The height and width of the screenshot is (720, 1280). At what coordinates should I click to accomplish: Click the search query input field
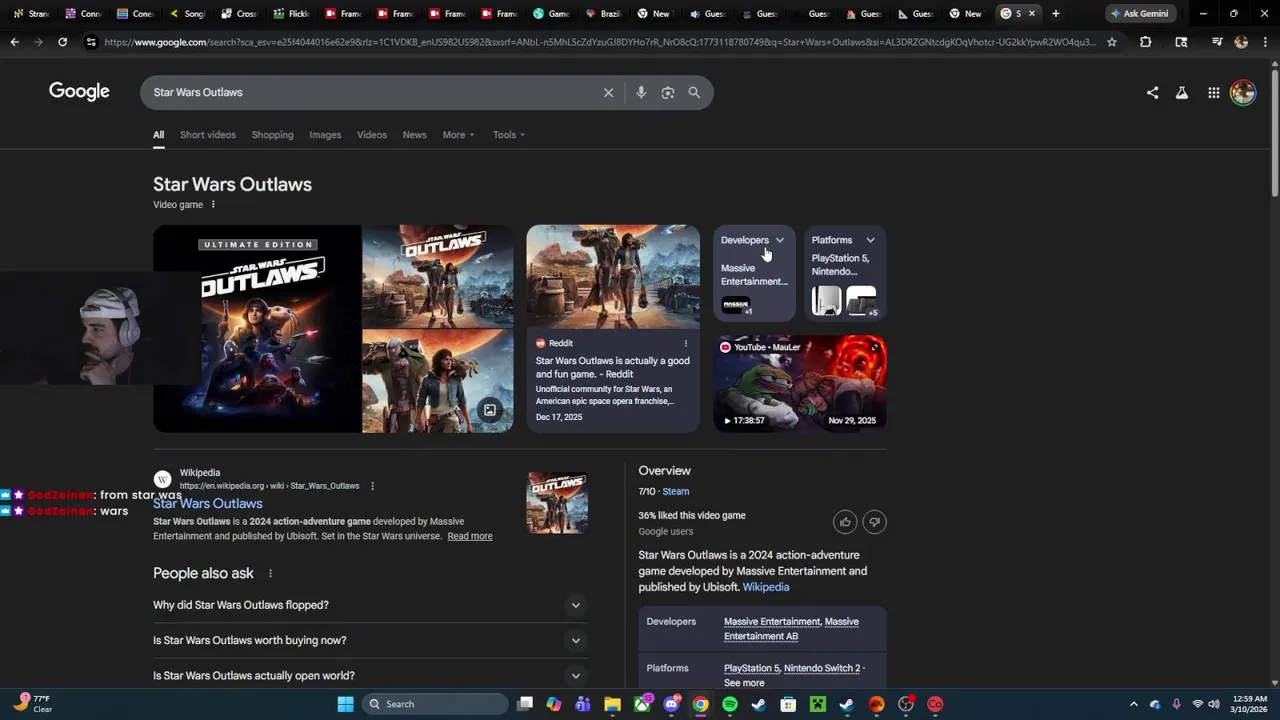pos(370,92)
